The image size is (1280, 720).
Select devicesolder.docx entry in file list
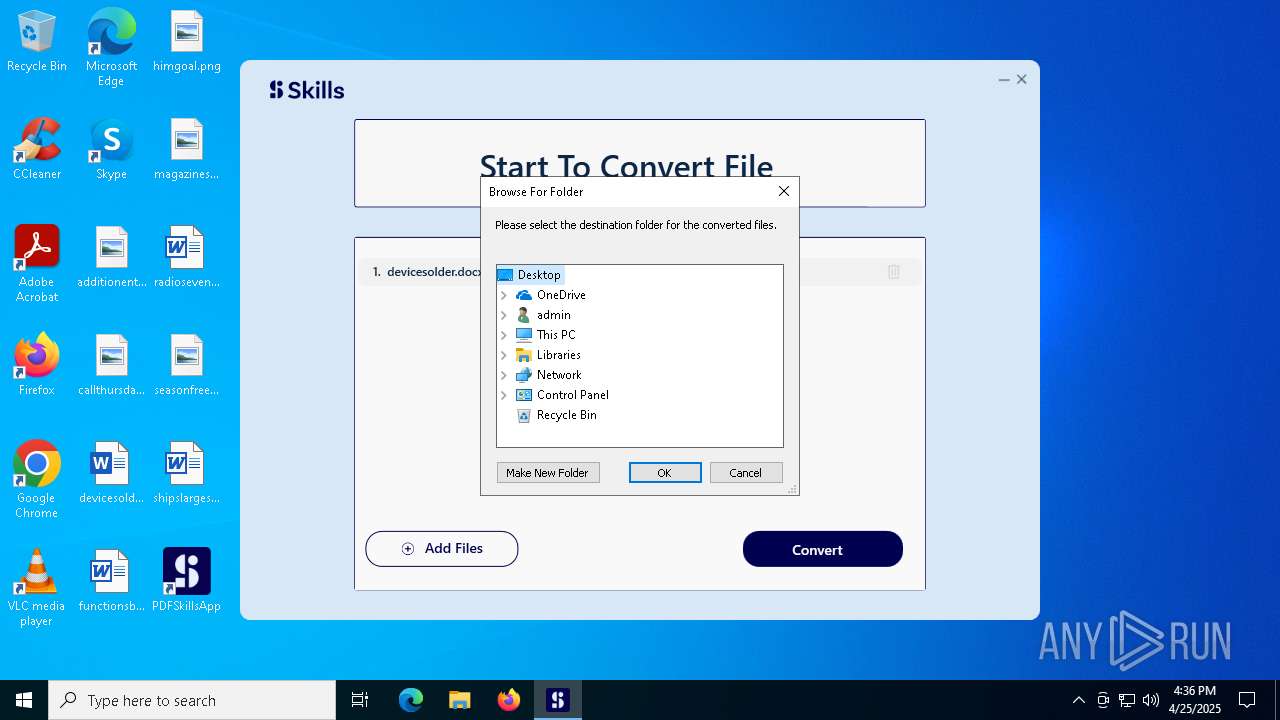[642, 272]
